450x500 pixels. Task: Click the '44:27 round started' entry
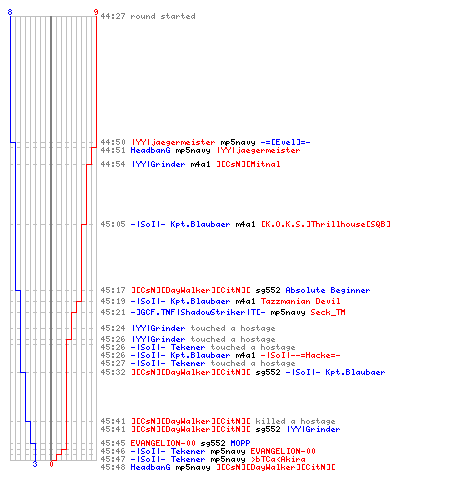(148, 16)
